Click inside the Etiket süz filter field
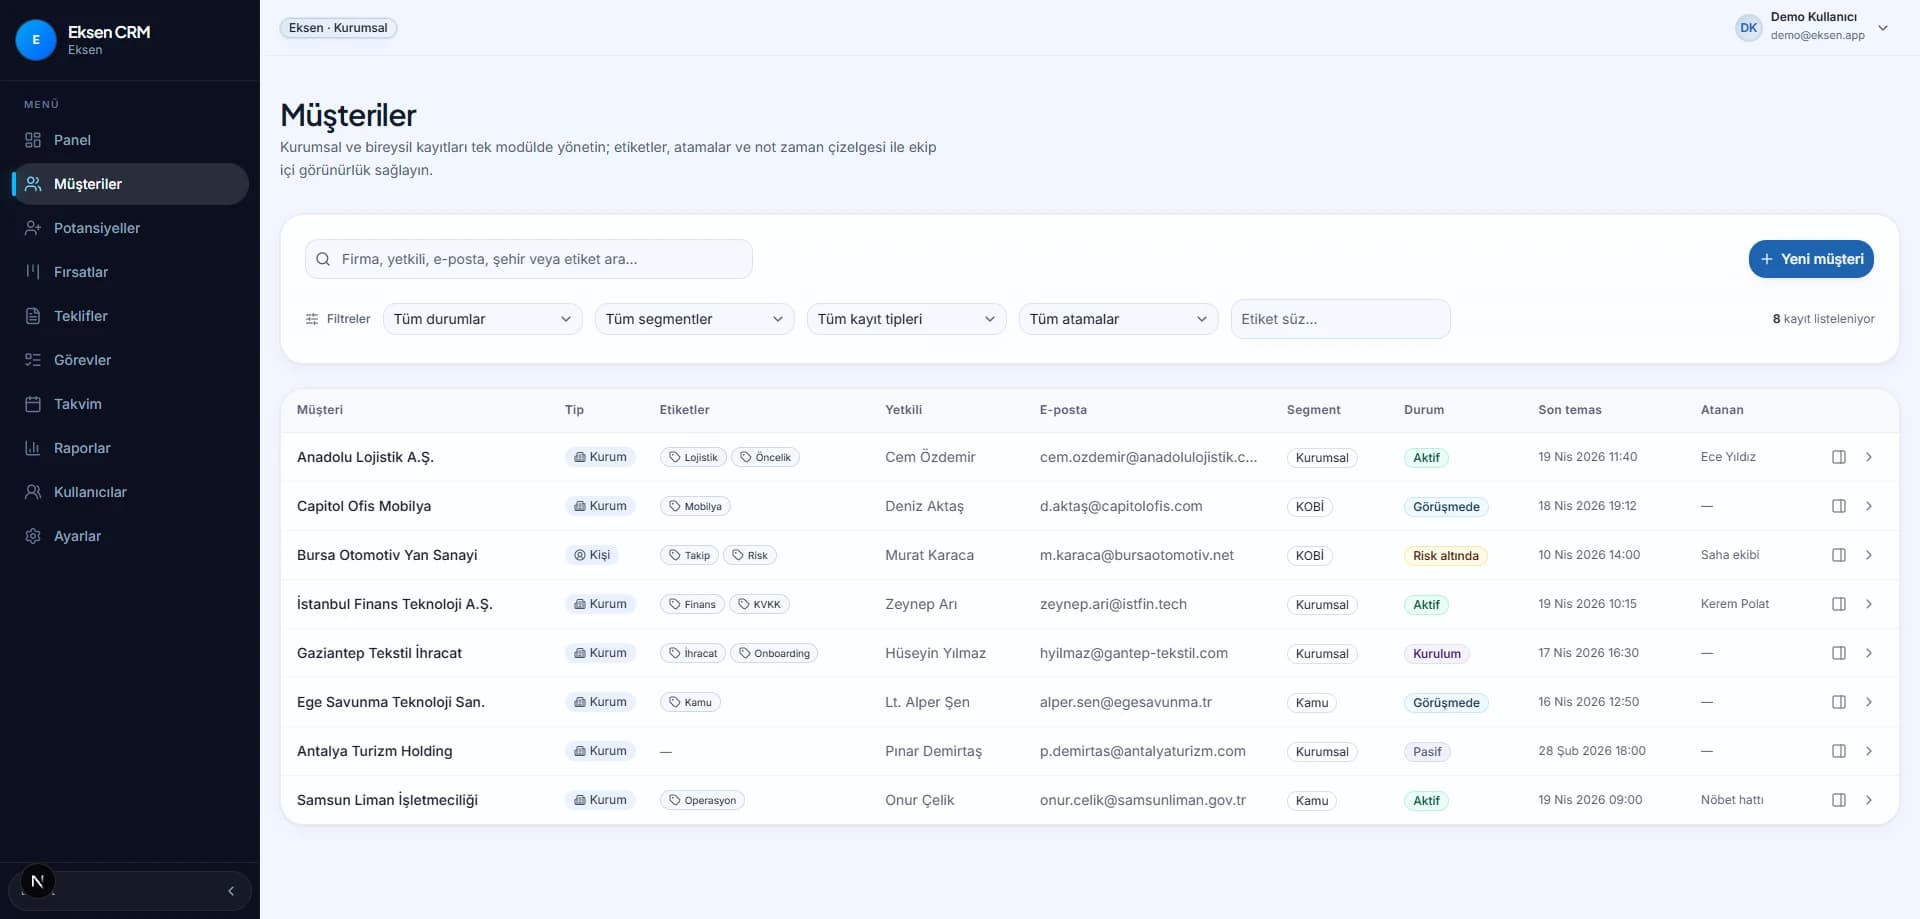Image resolution: width=1920 pixels, height=919 pixels. click(1340, 319)
